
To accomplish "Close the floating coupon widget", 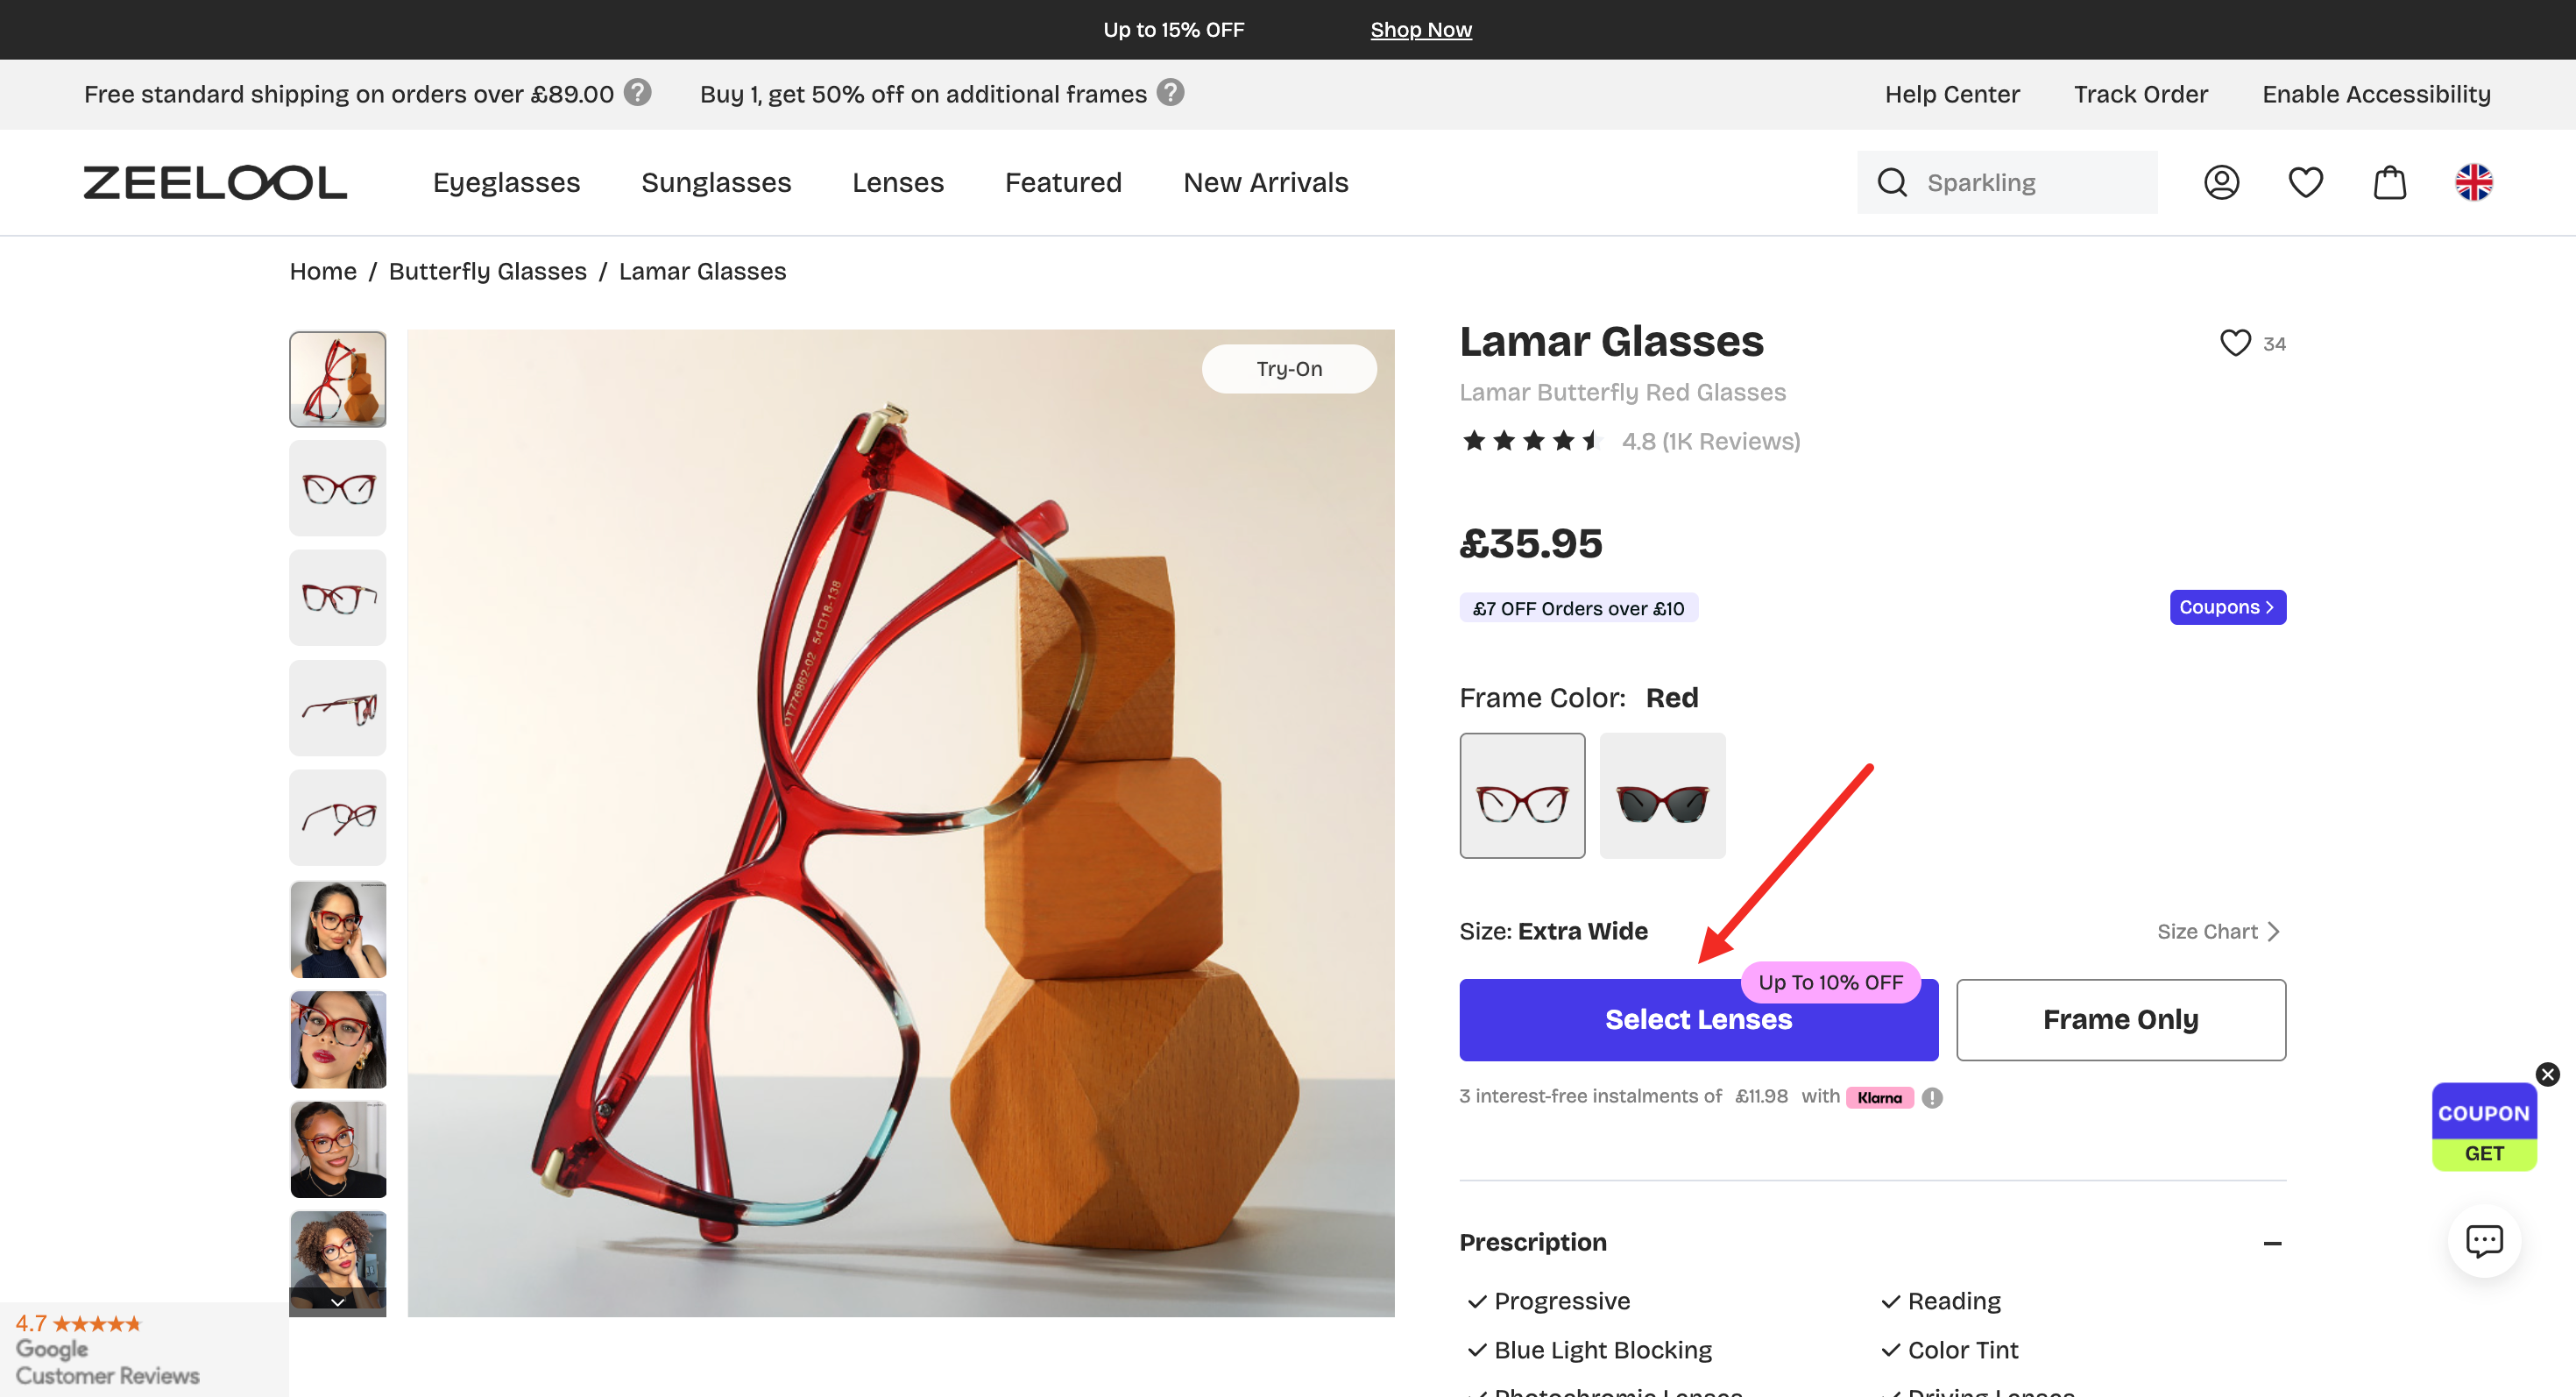I will click(2547, 1074).
